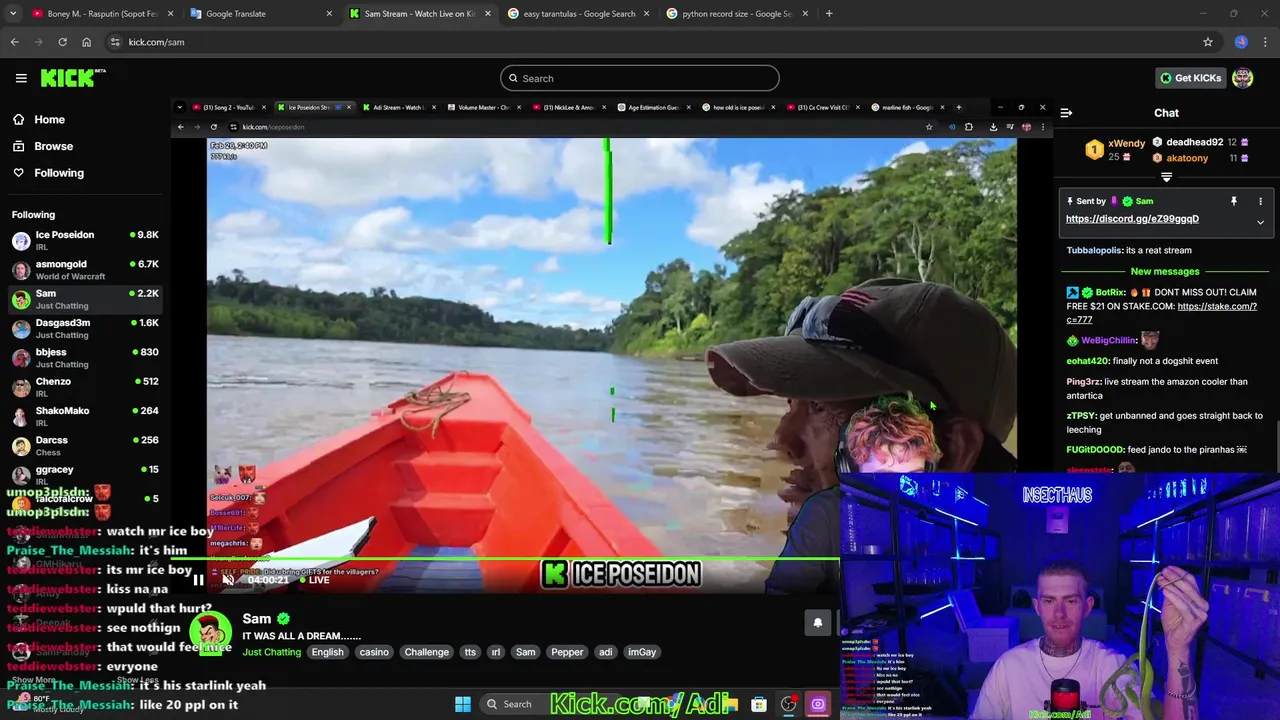
Task: Open the Following page in the sidebar
Action: pyautogui.click(x=59, y=173)
